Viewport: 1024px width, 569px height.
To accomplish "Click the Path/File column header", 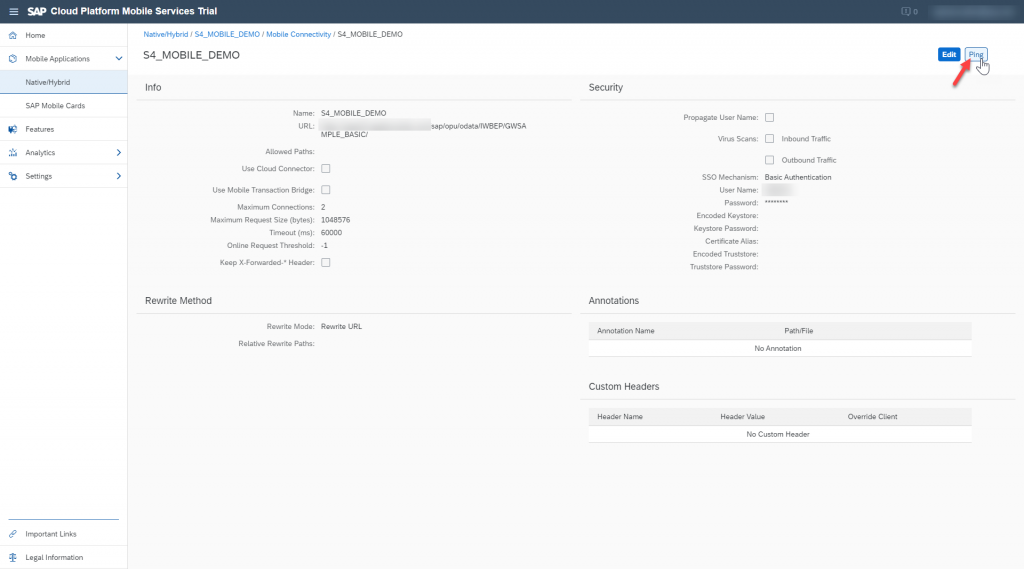I will click(x=799, y=331).
